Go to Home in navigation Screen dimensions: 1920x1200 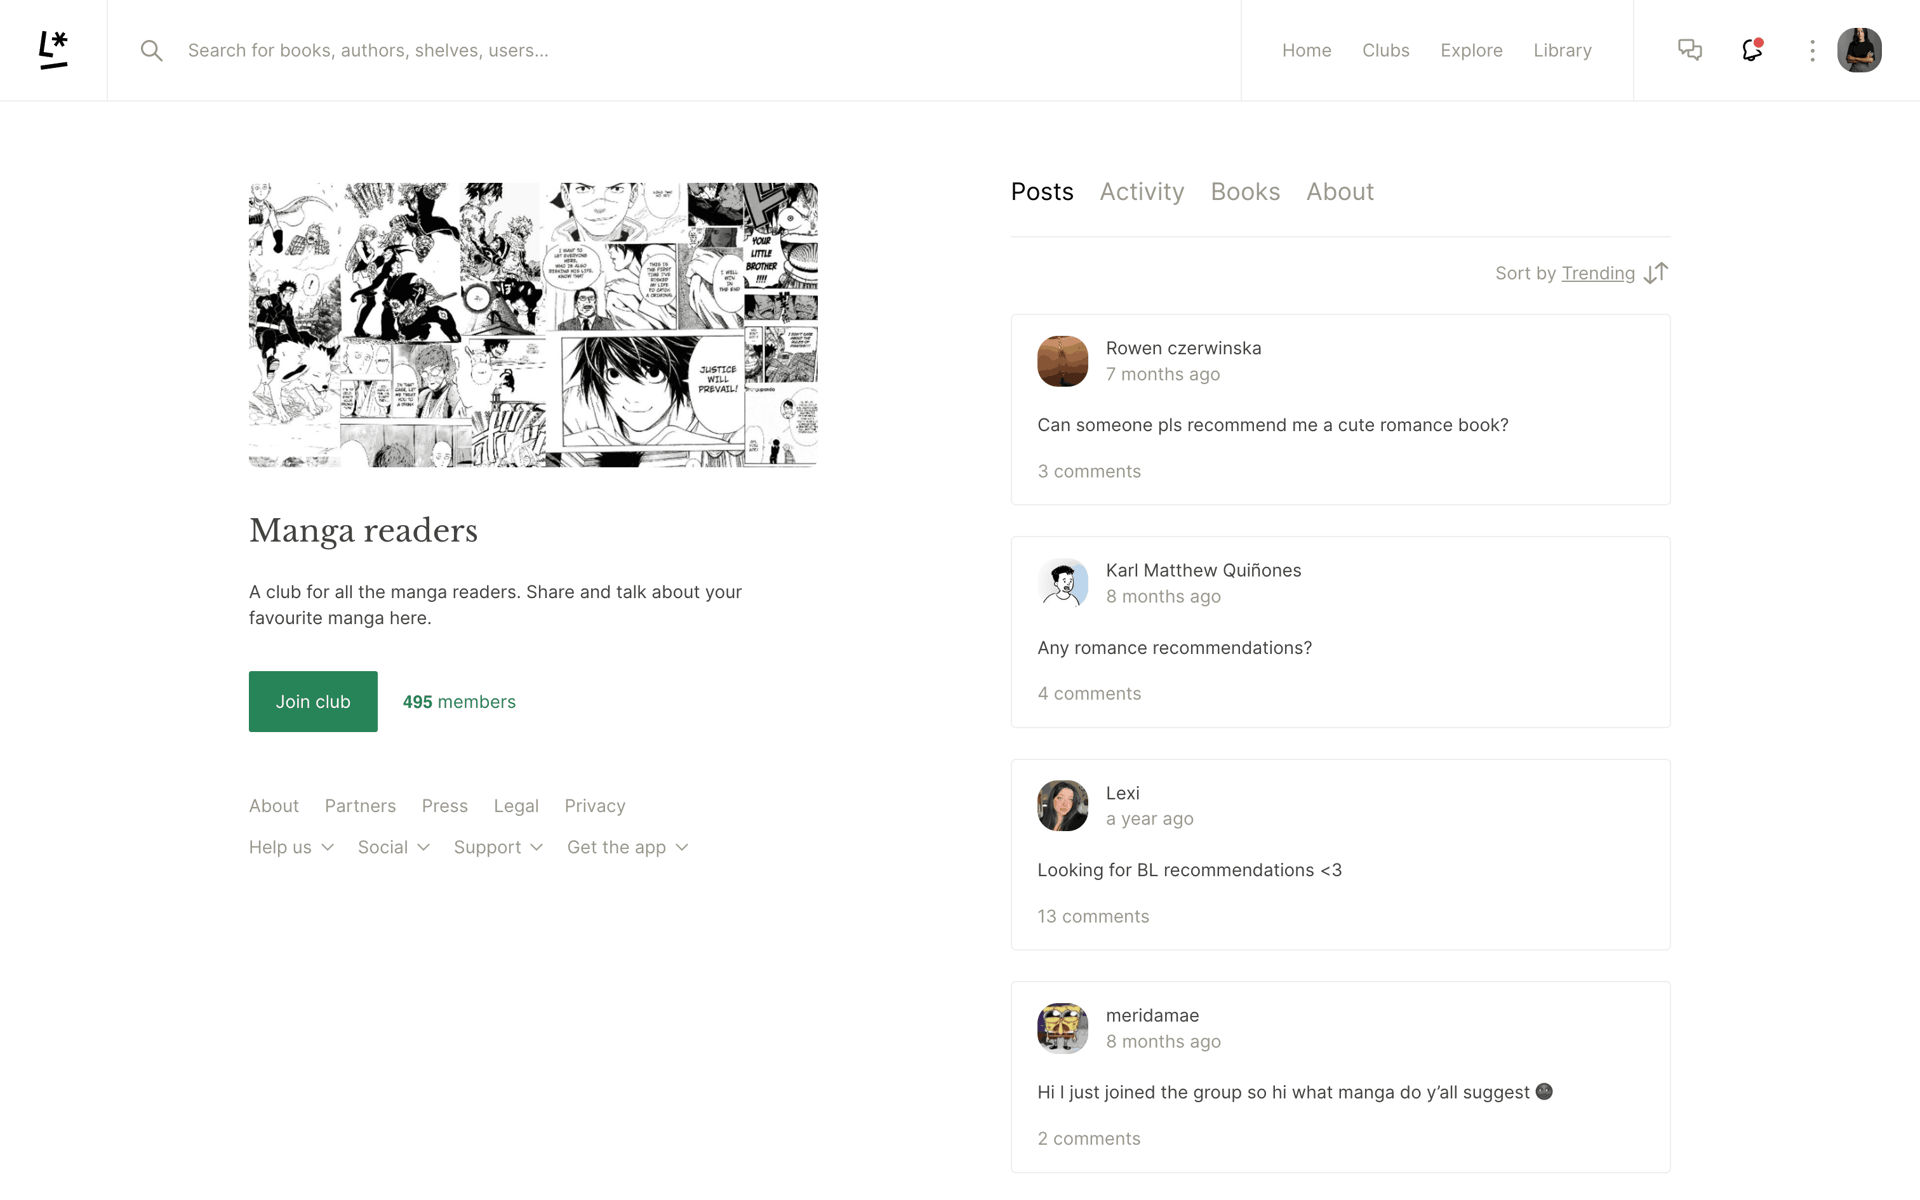tap(1306, 50)
